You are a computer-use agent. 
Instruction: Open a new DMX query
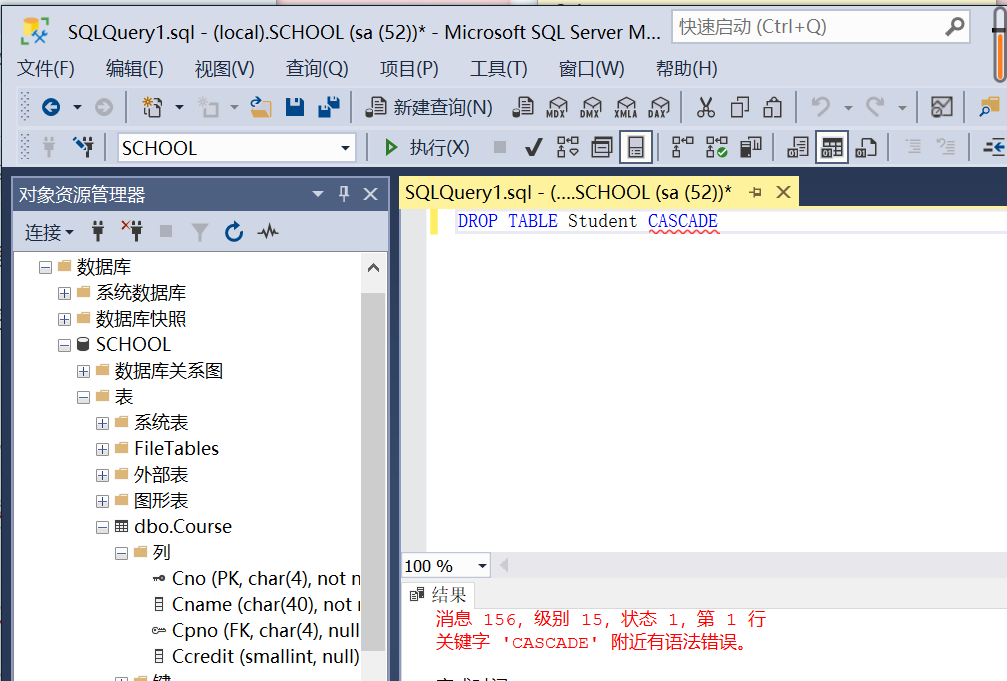(x=591, y=107)
